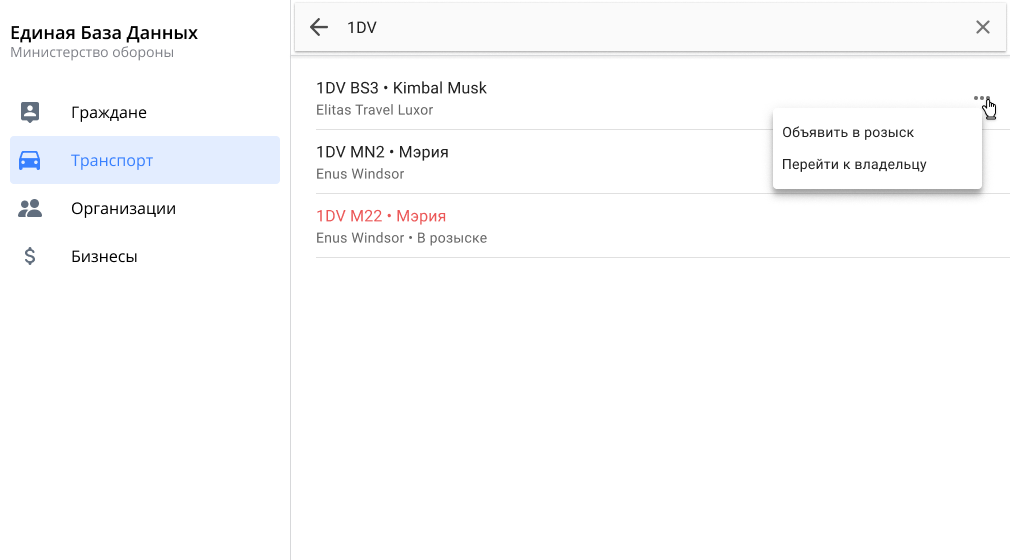The image size is (1010, 560).
Task: Click the Граждане person badge icon
Action: point(30,112)
